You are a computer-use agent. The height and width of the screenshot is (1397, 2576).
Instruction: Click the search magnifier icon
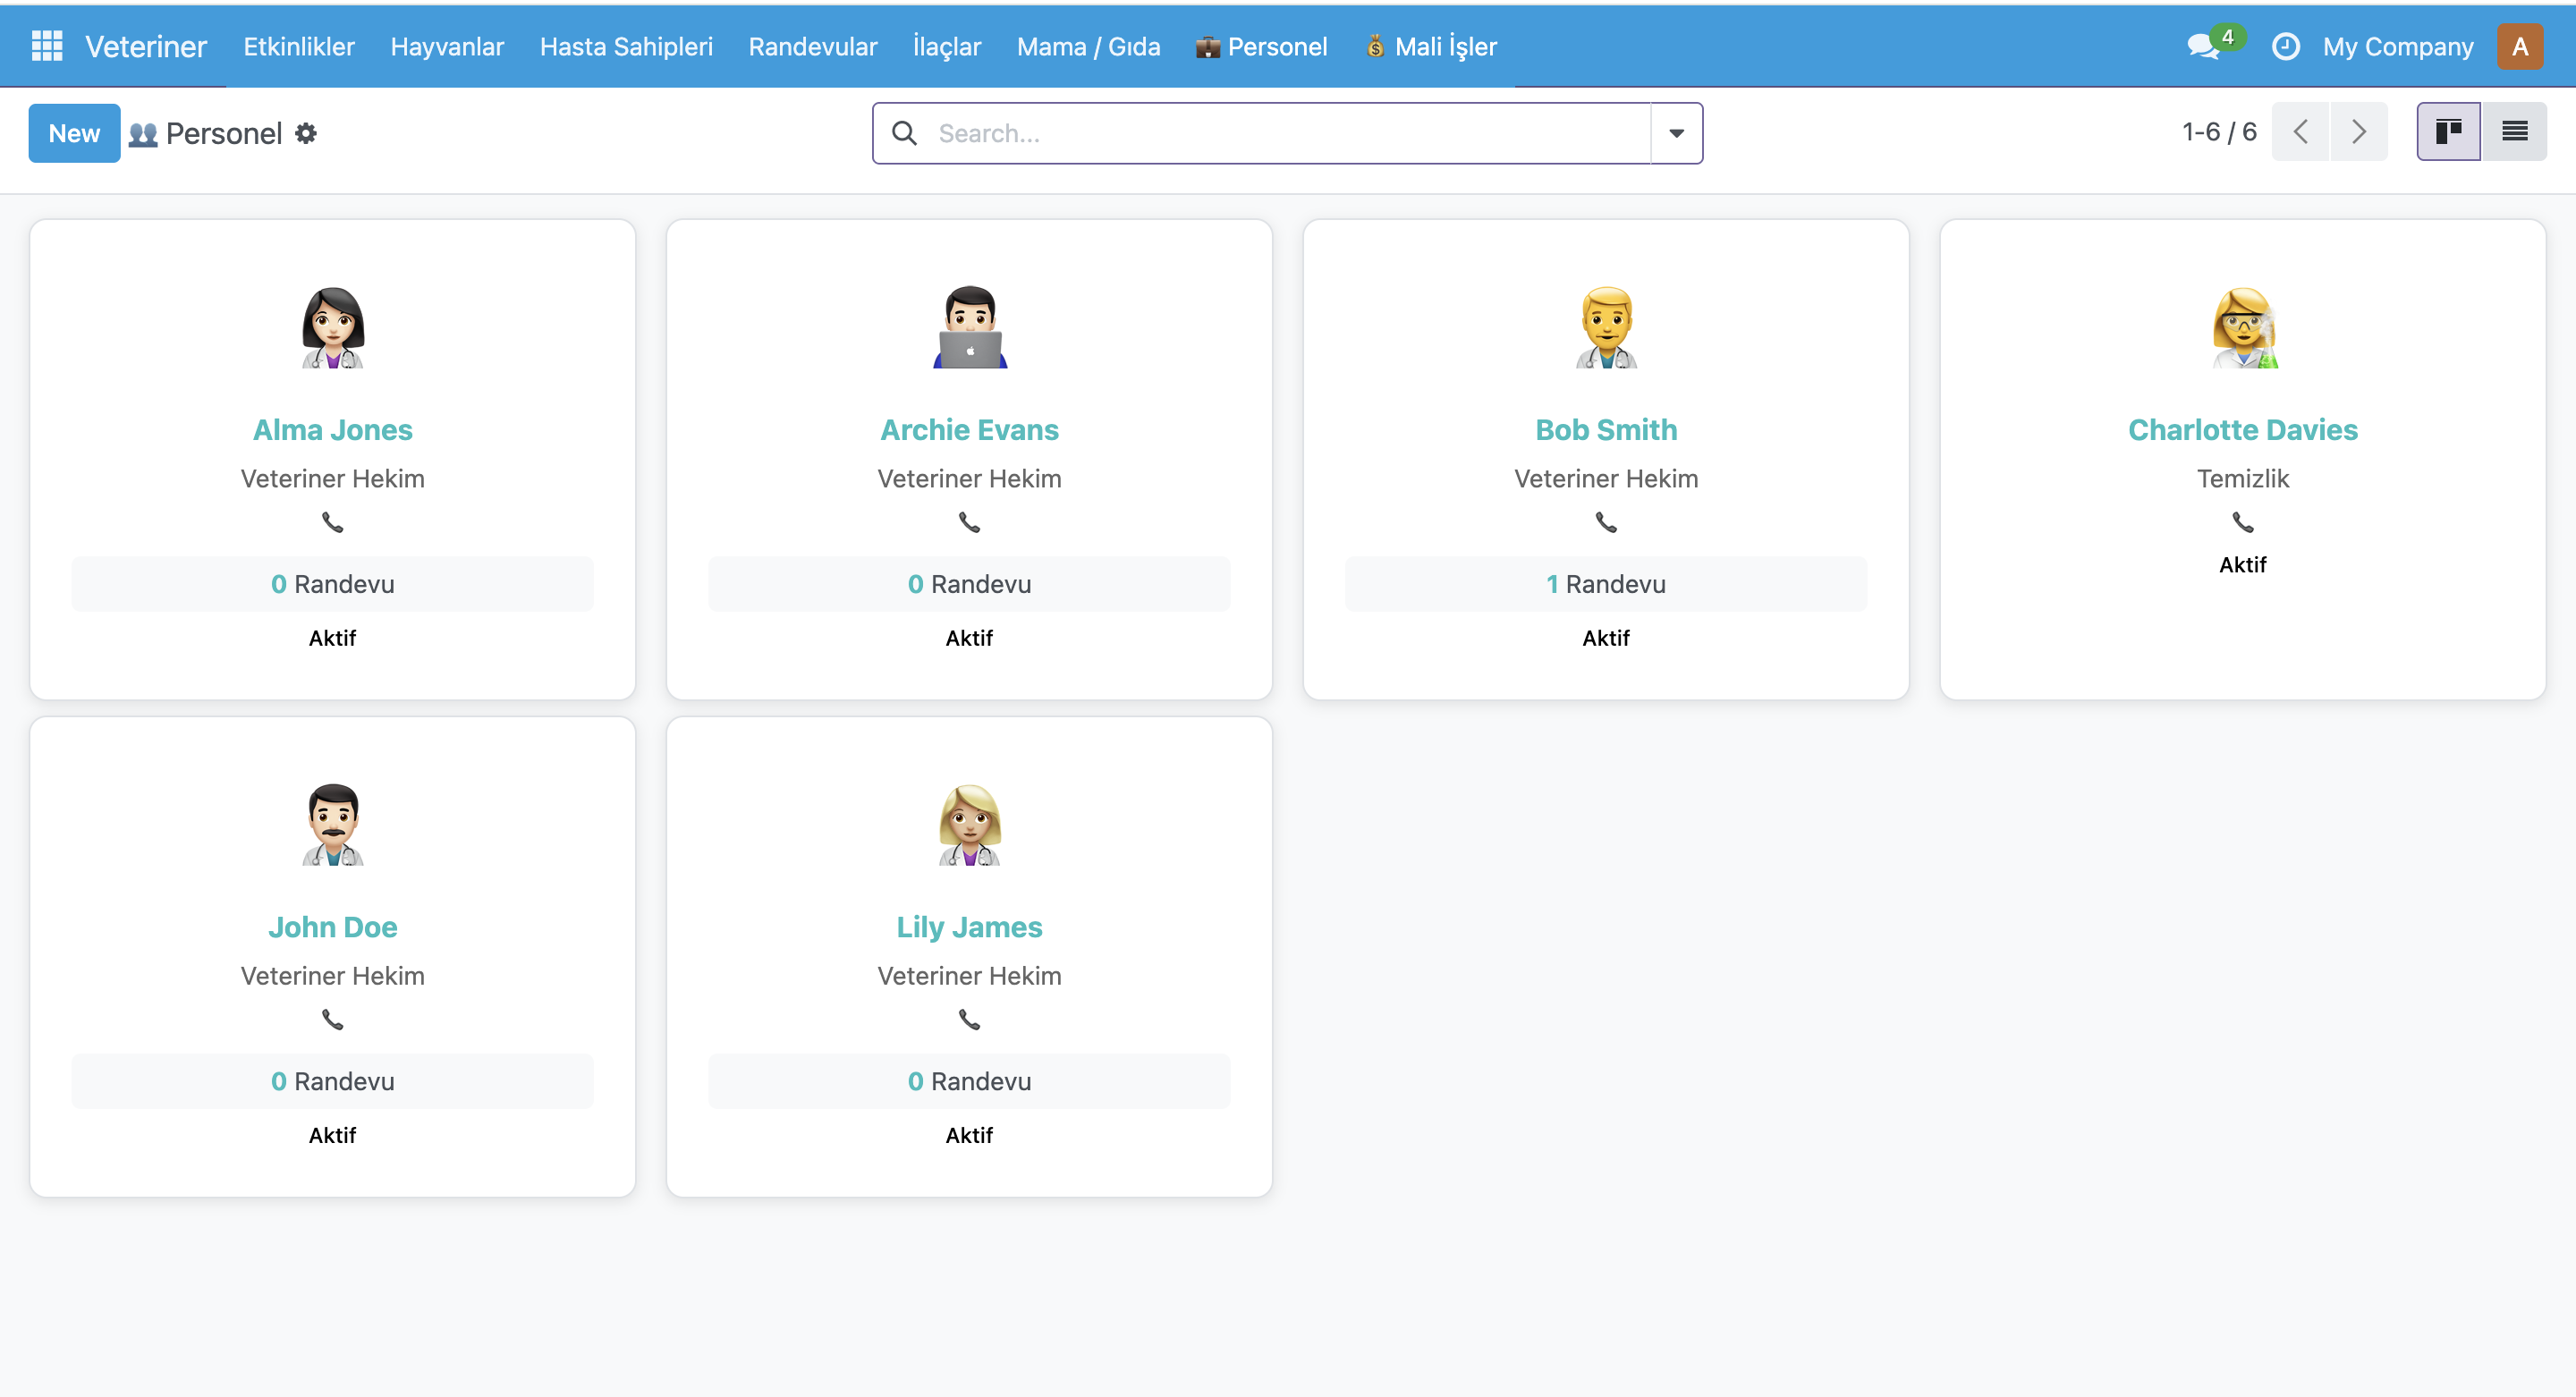904,133
